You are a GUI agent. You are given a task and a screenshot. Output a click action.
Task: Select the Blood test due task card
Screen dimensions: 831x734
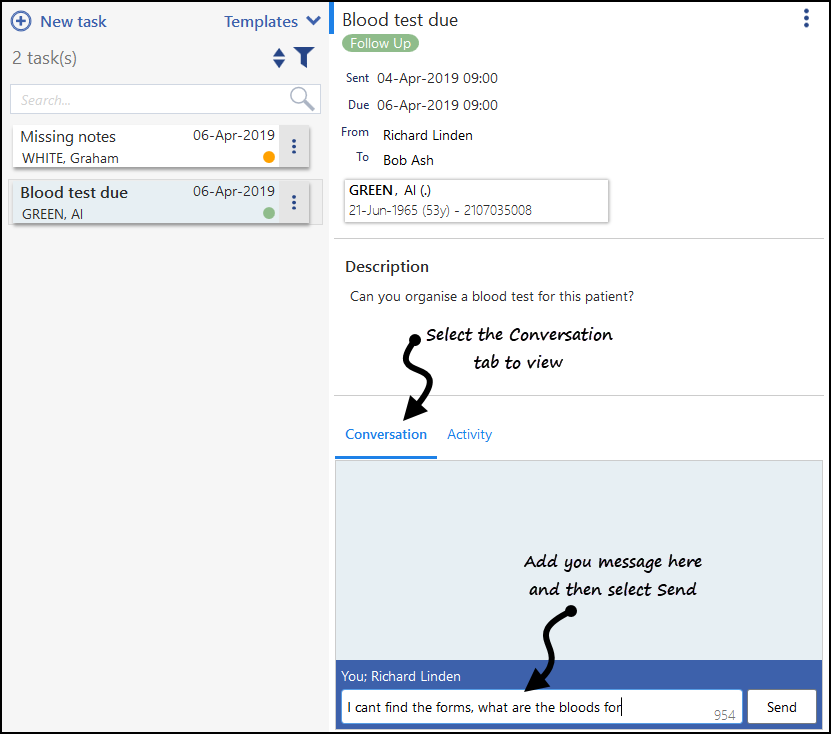(x=146, y=202)
